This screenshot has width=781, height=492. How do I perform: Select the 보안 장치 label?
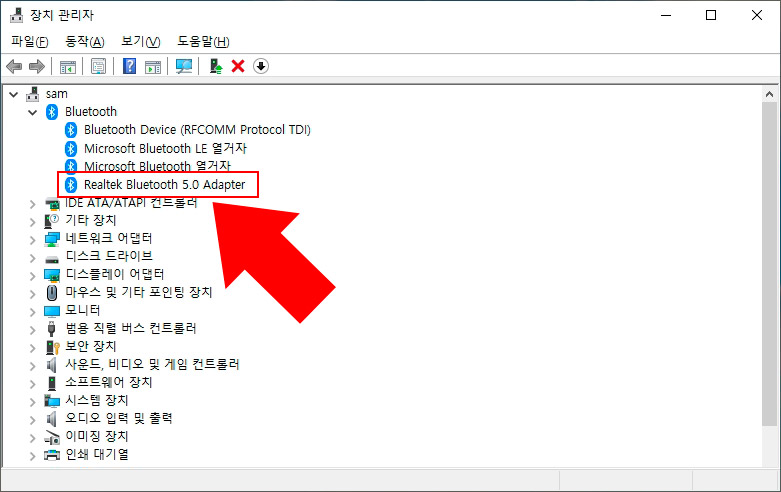[x=91, y=346]
